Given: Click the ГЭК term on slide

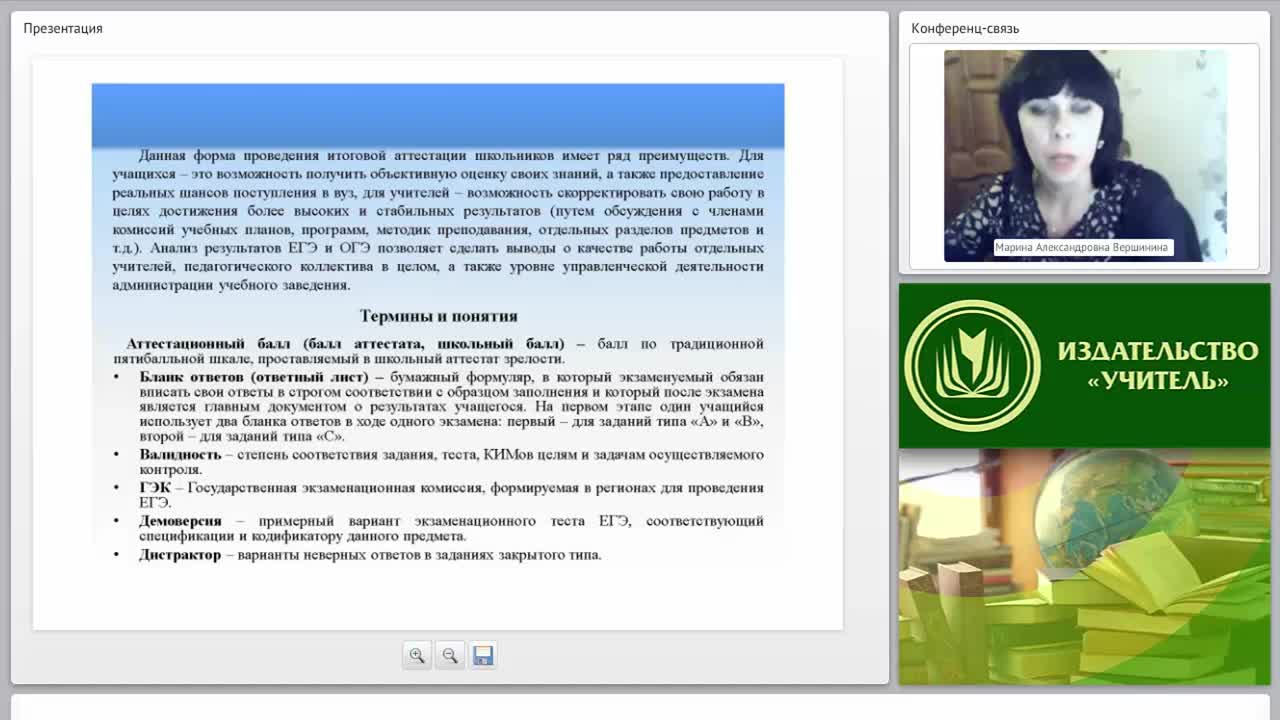Looking at the screenshot, I should 155,488.
